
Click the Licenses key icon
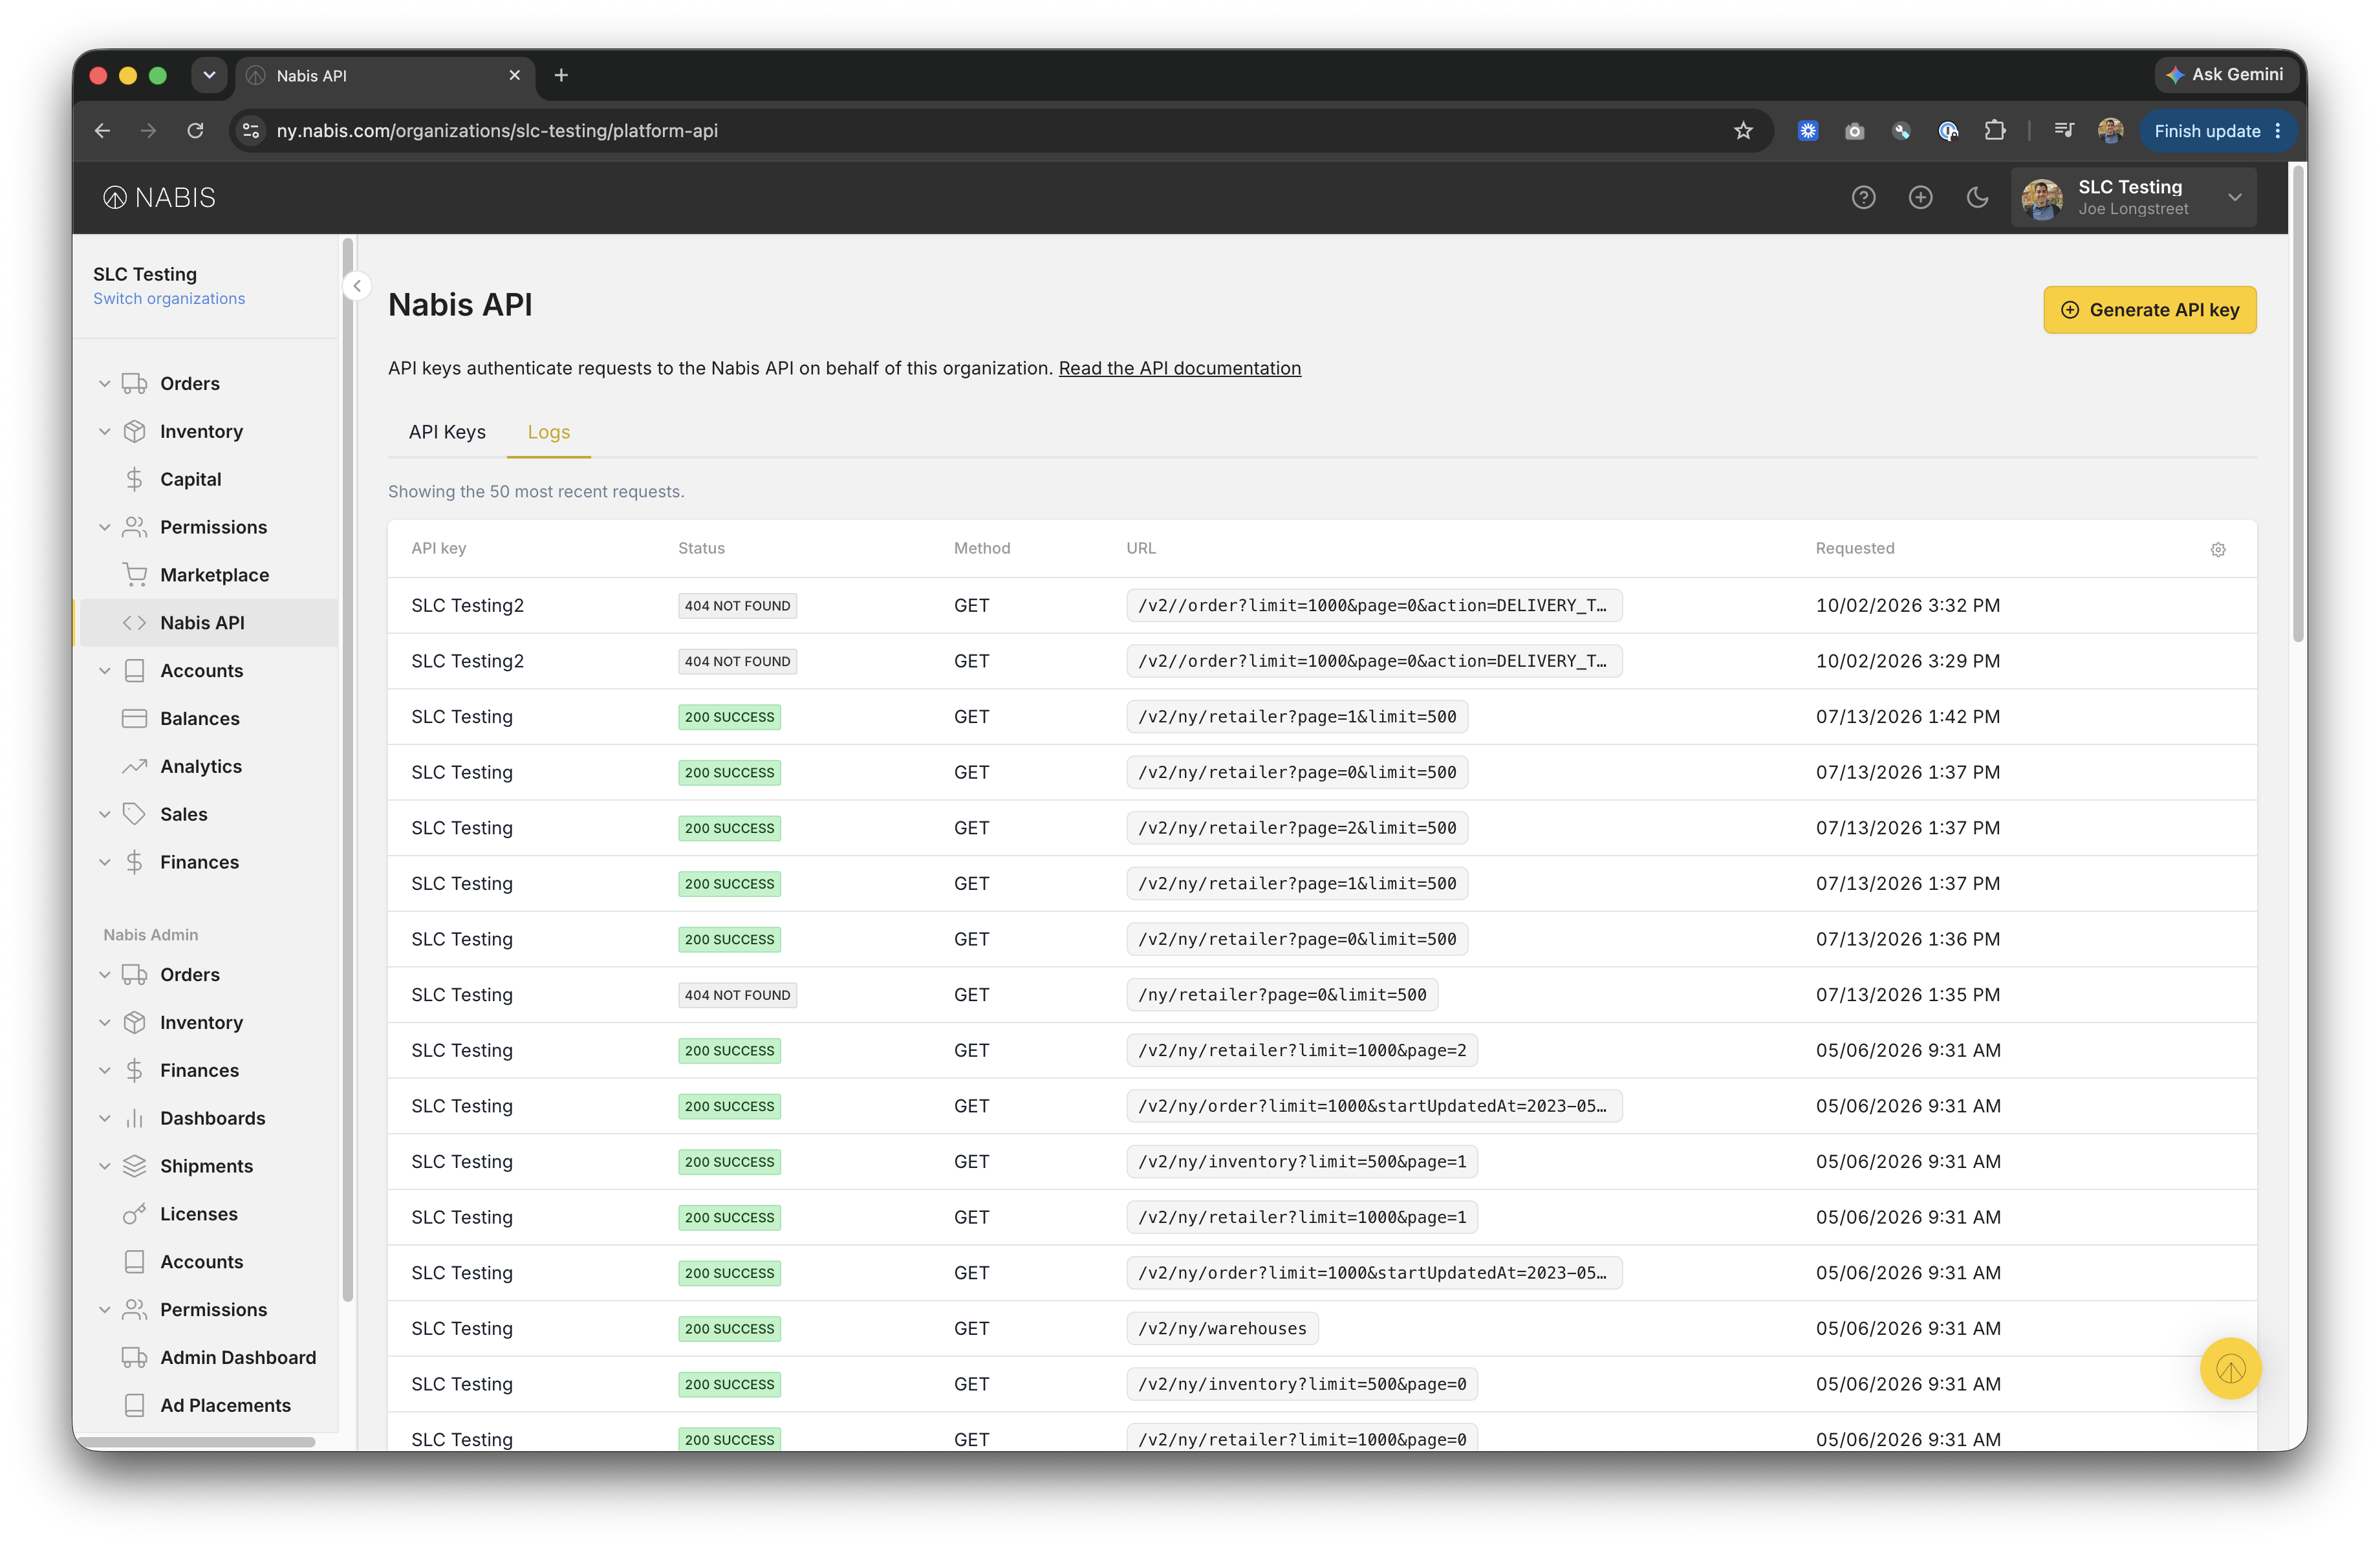[134, 1214]
